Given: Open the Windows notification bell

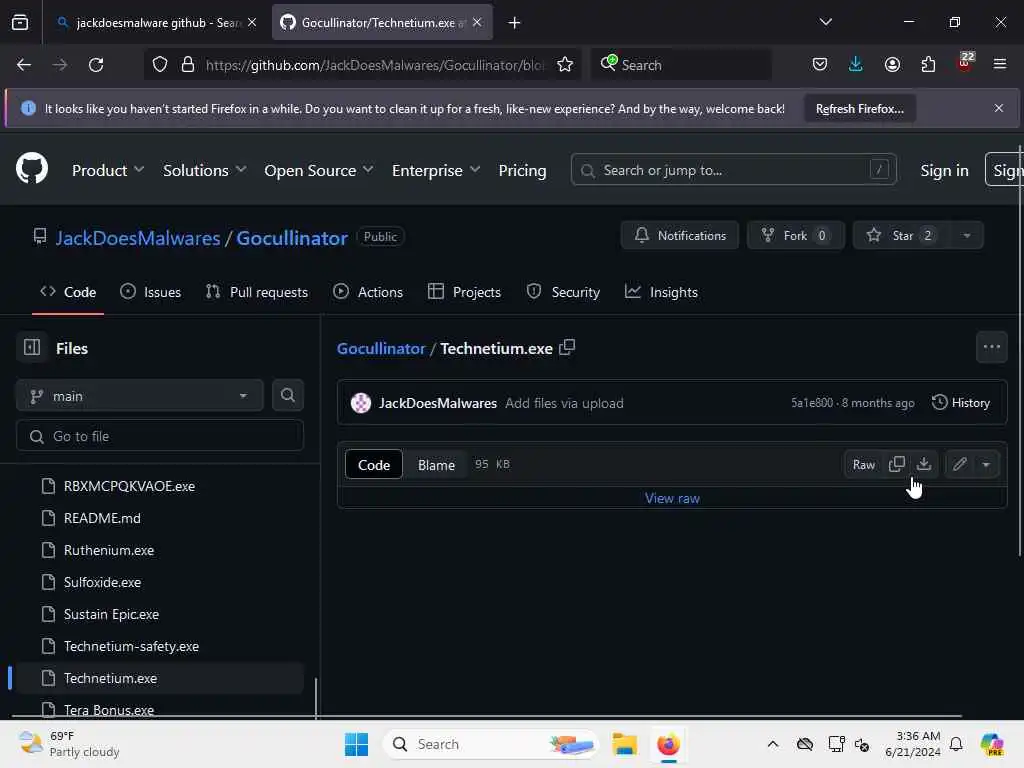Looking at the screenshot, I should 955,744.
